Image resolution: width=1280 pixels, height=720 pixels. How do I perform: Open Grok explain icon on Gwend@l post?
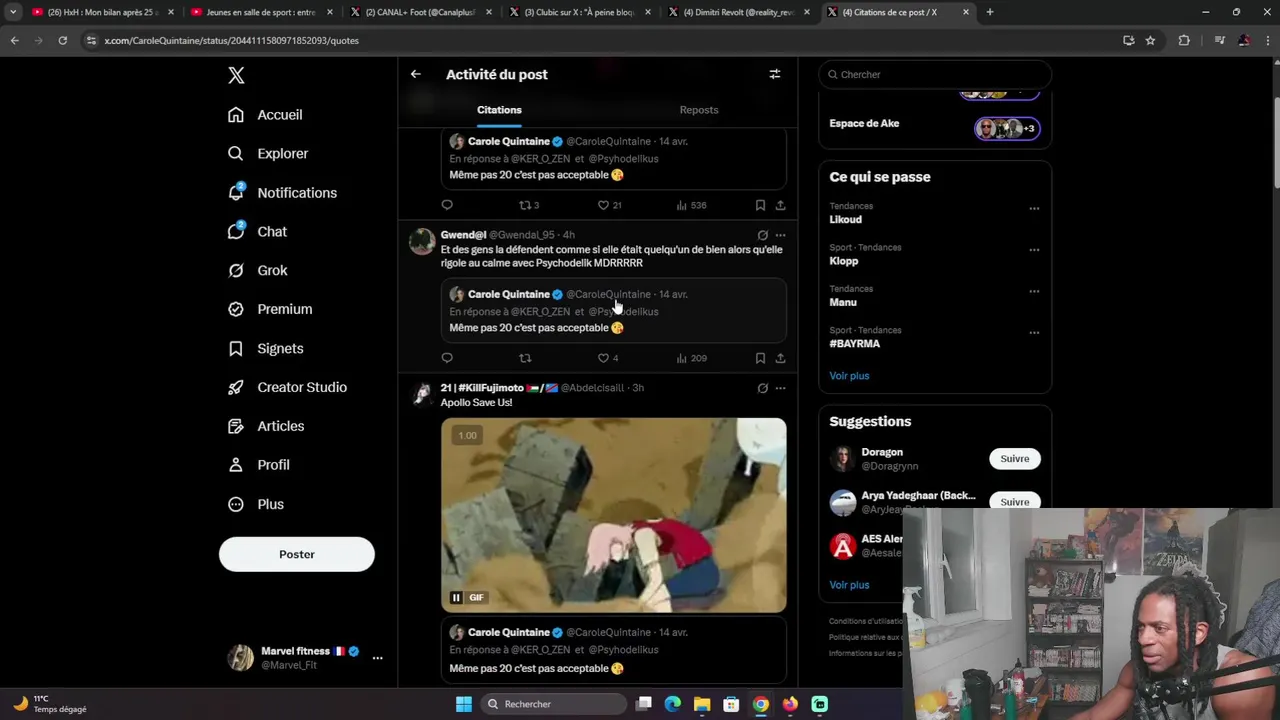pyautogui.click(x=762, y=235)
